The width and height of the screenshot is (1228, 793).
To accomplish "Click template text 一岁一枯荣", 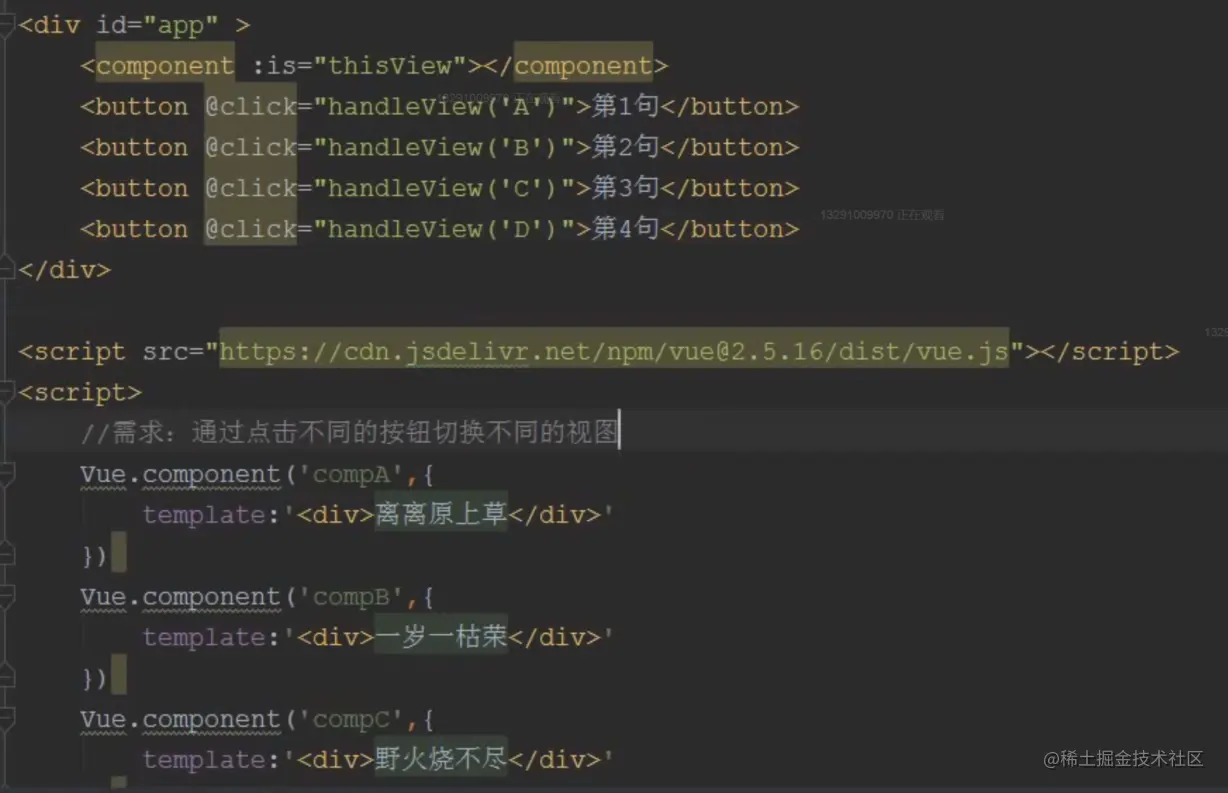I will pos(441,638).
